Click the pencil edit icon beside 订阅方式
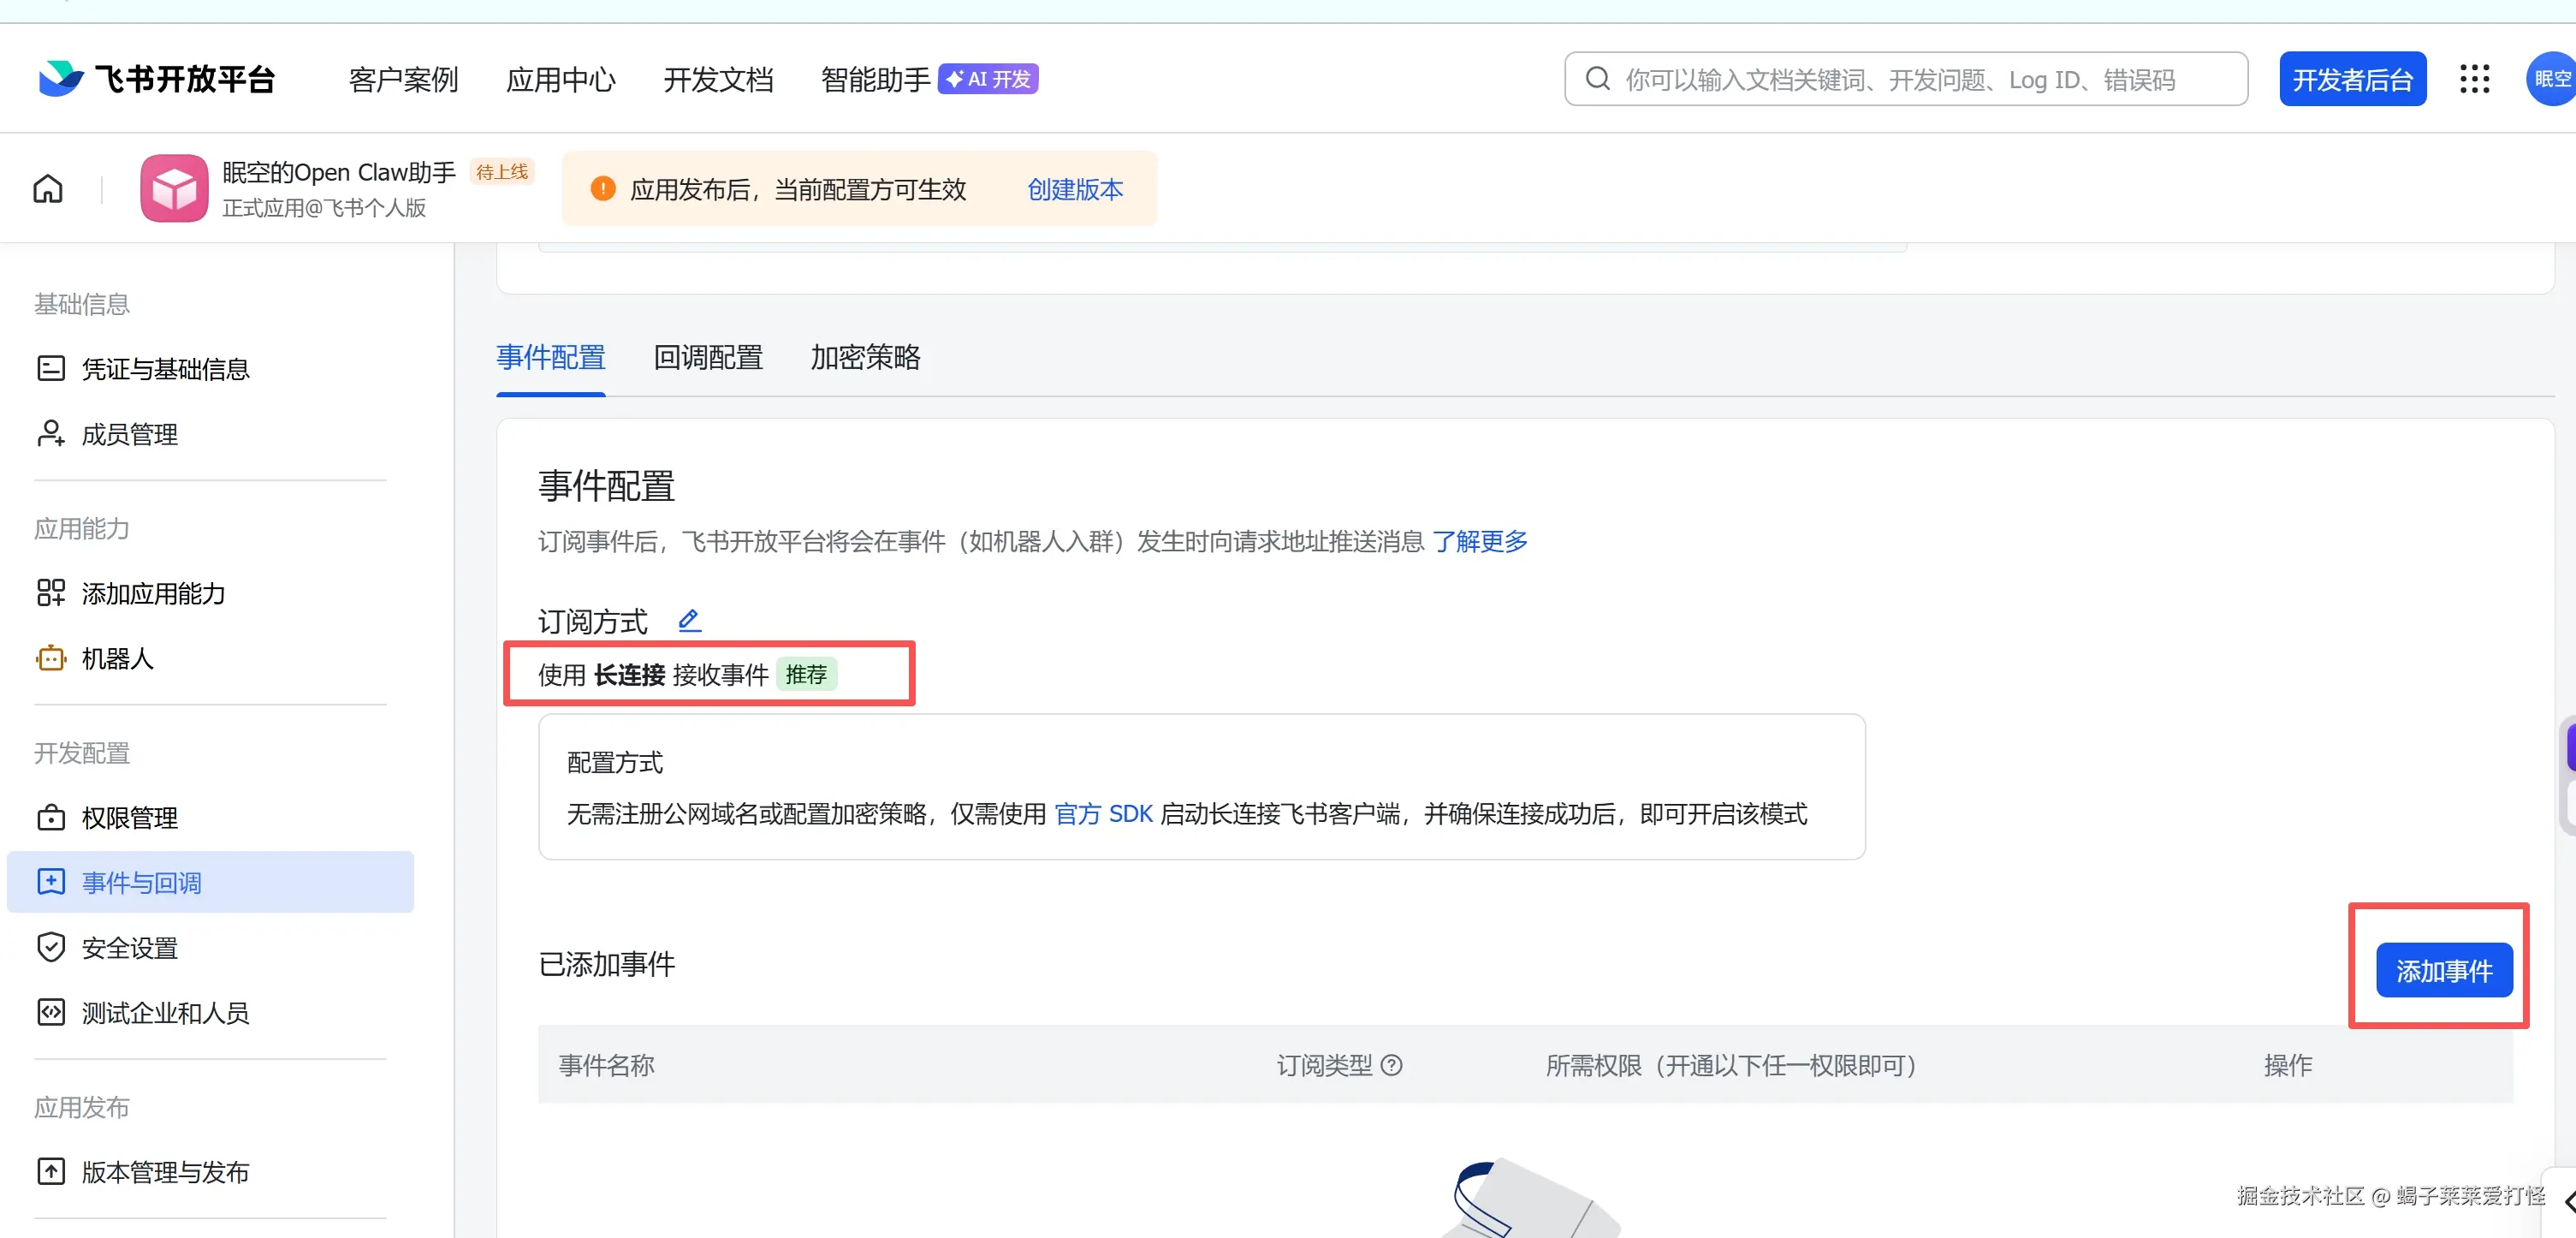The height and width of the screenshot is (1238, 2576). pyautogui.click(x=689, y=620)
